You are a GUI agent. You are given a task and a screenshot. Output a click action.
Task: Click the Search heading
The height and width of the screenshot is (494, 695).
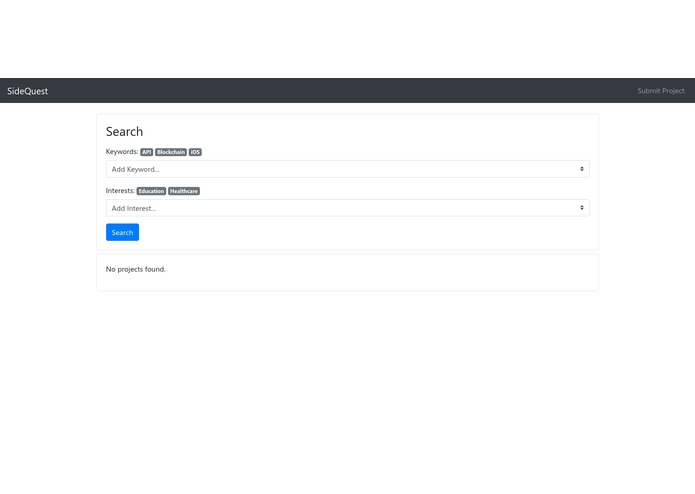pyautogui.click(x=125, y=132)
